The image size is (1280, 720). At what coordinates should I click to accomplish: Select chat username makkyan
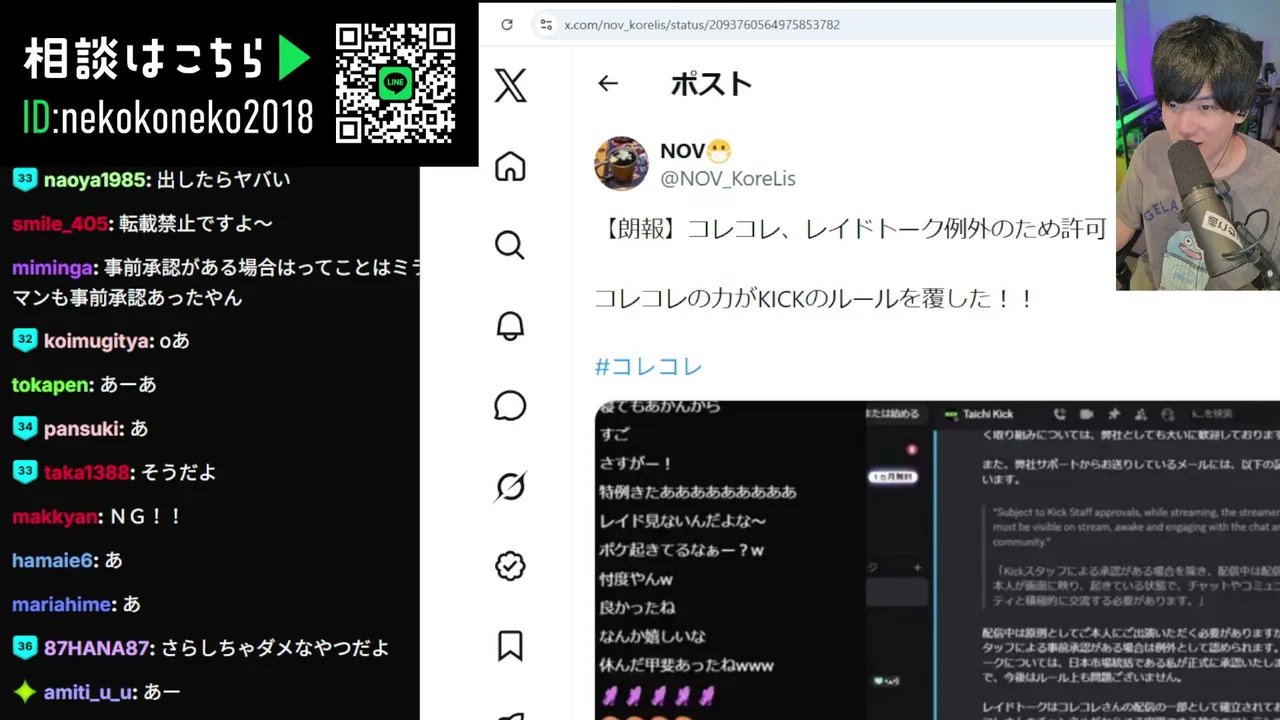57,516
